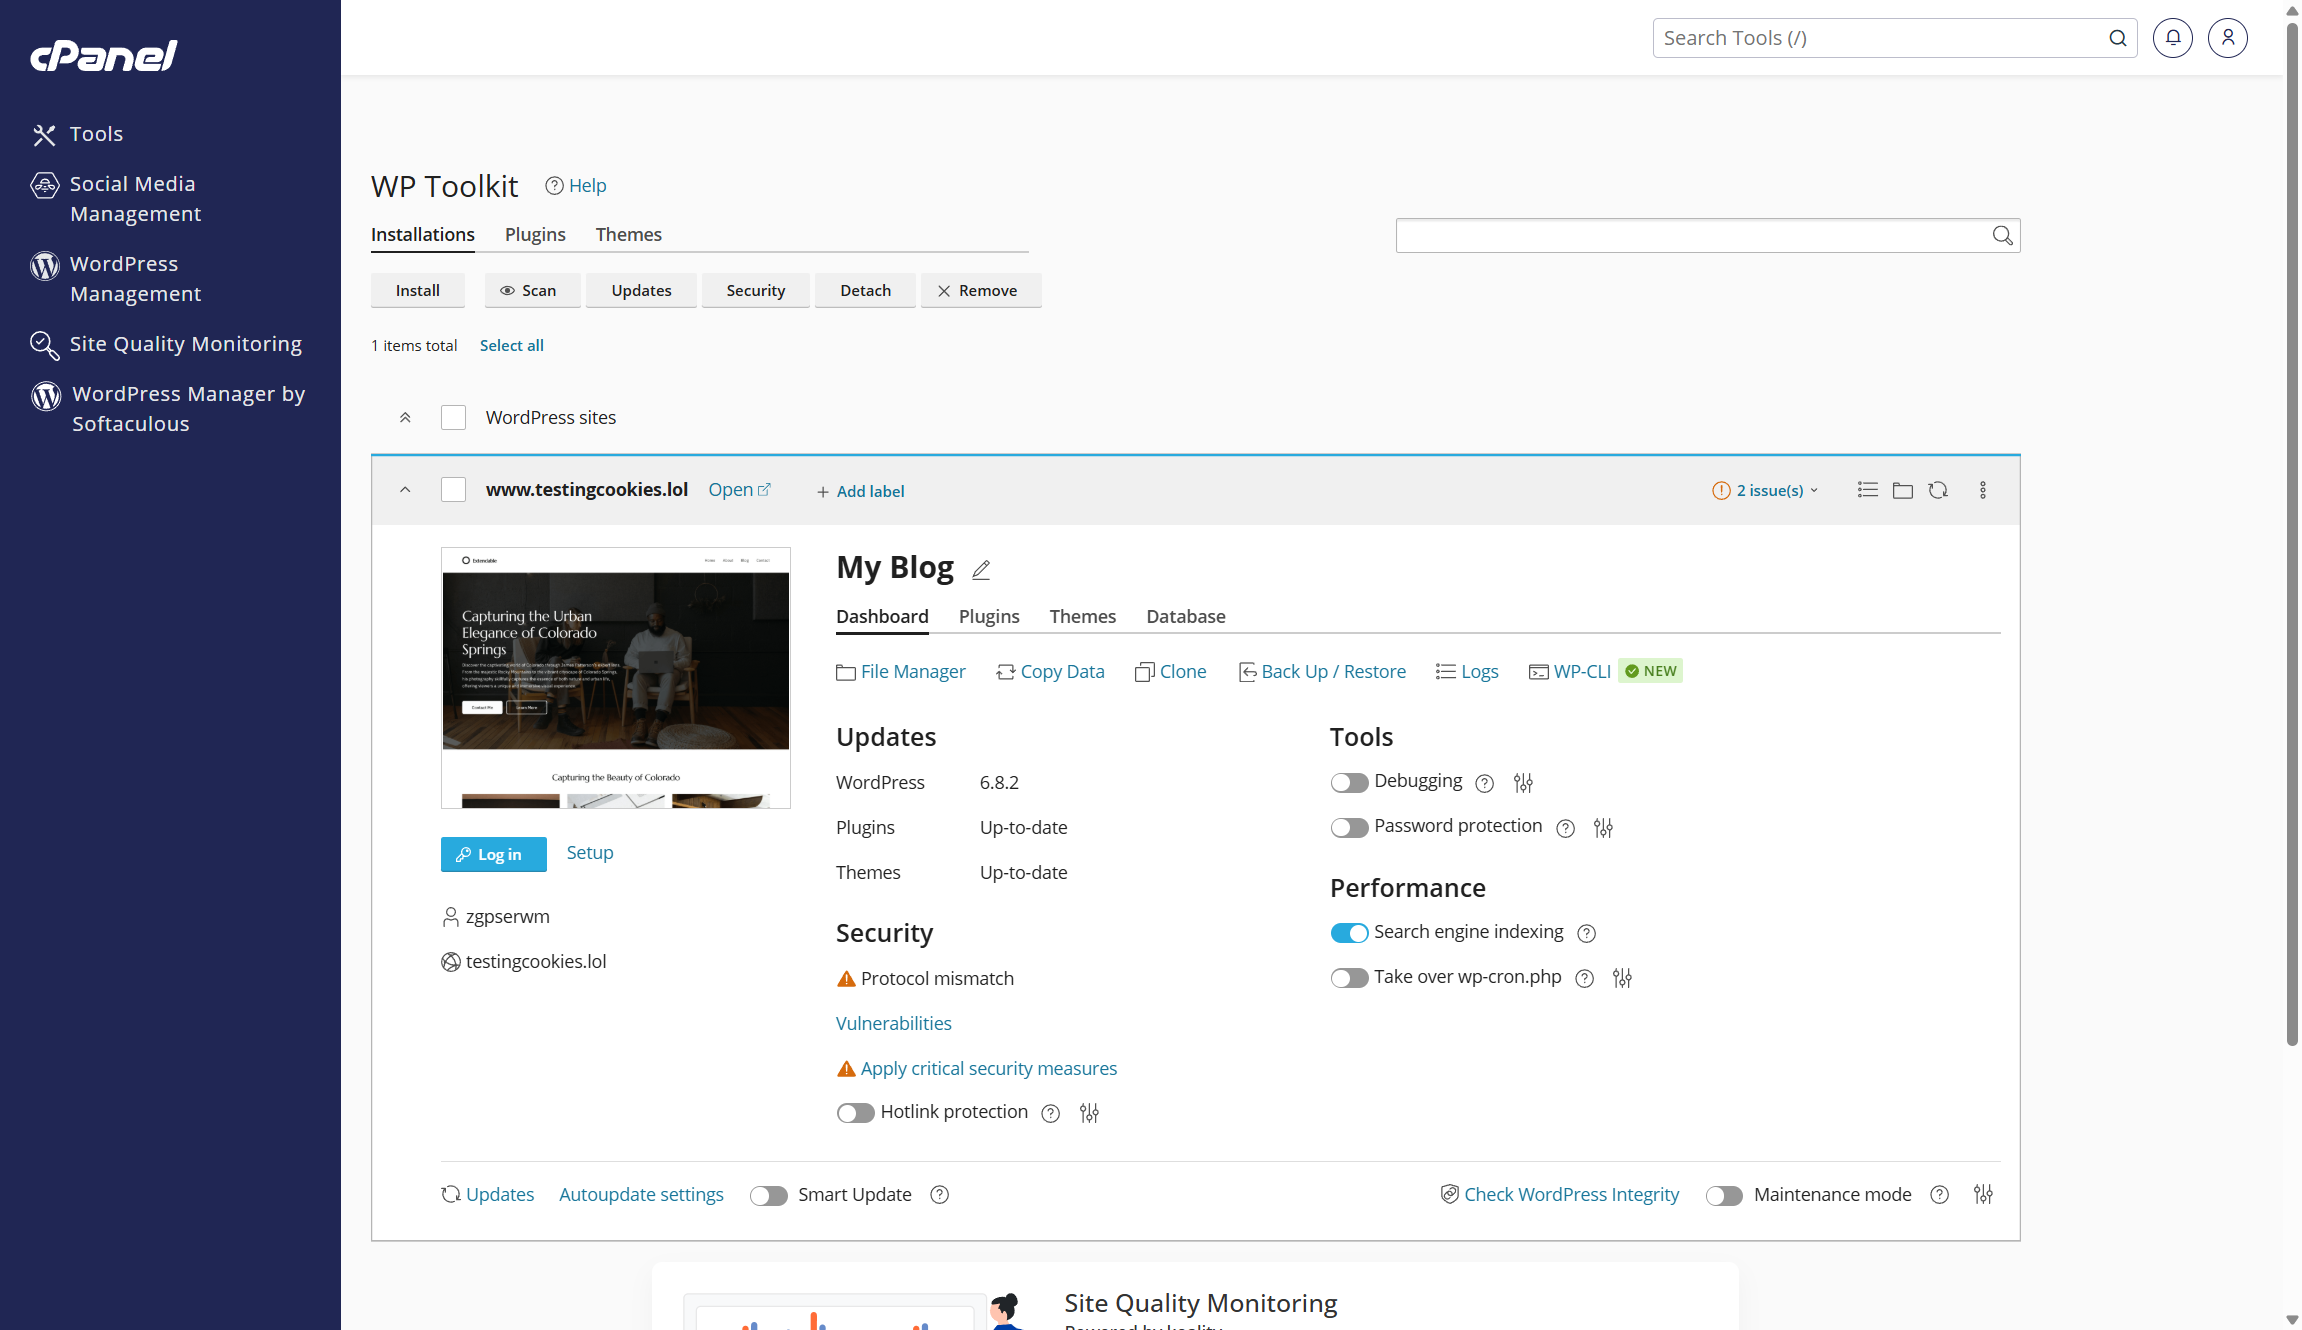Open the user account icon menu
The height and width of the screenshot is (1330, 2302).
2227,38
